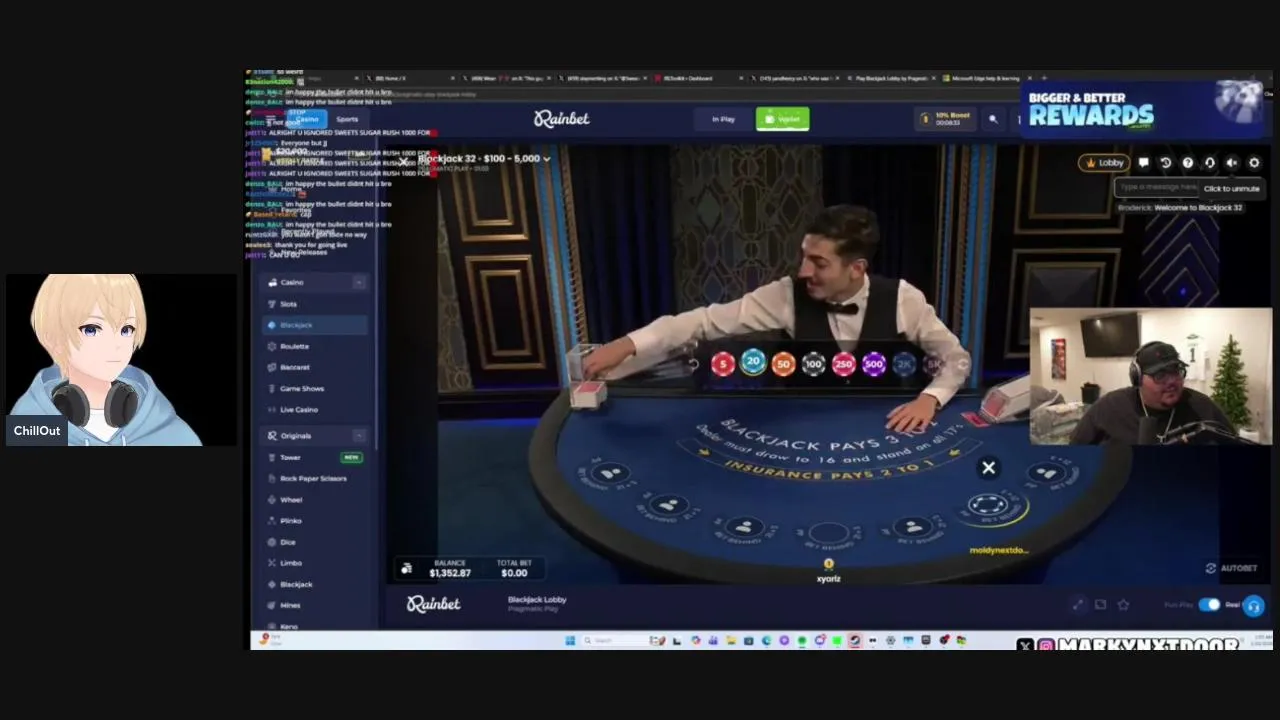Select the 5 chip

723,365
